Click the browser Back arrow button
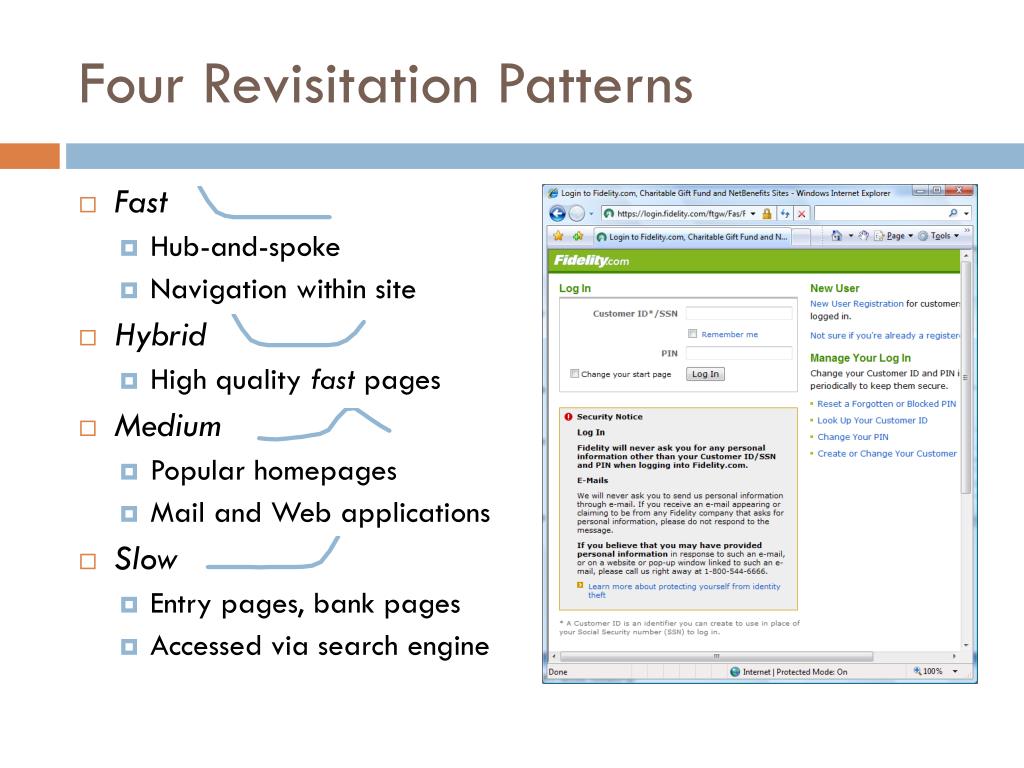 557,214
